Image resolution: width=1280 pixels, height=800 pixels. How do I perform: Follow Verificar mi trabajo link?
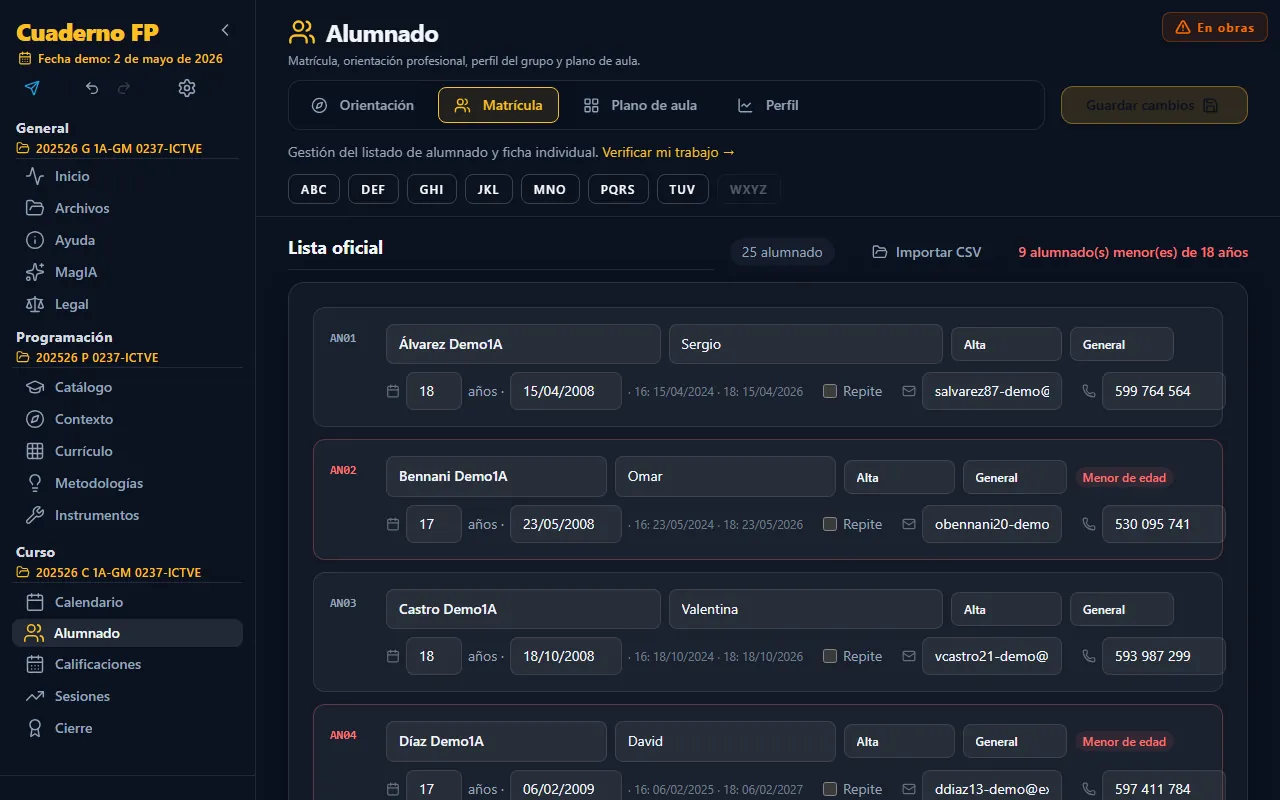[668, 152]
